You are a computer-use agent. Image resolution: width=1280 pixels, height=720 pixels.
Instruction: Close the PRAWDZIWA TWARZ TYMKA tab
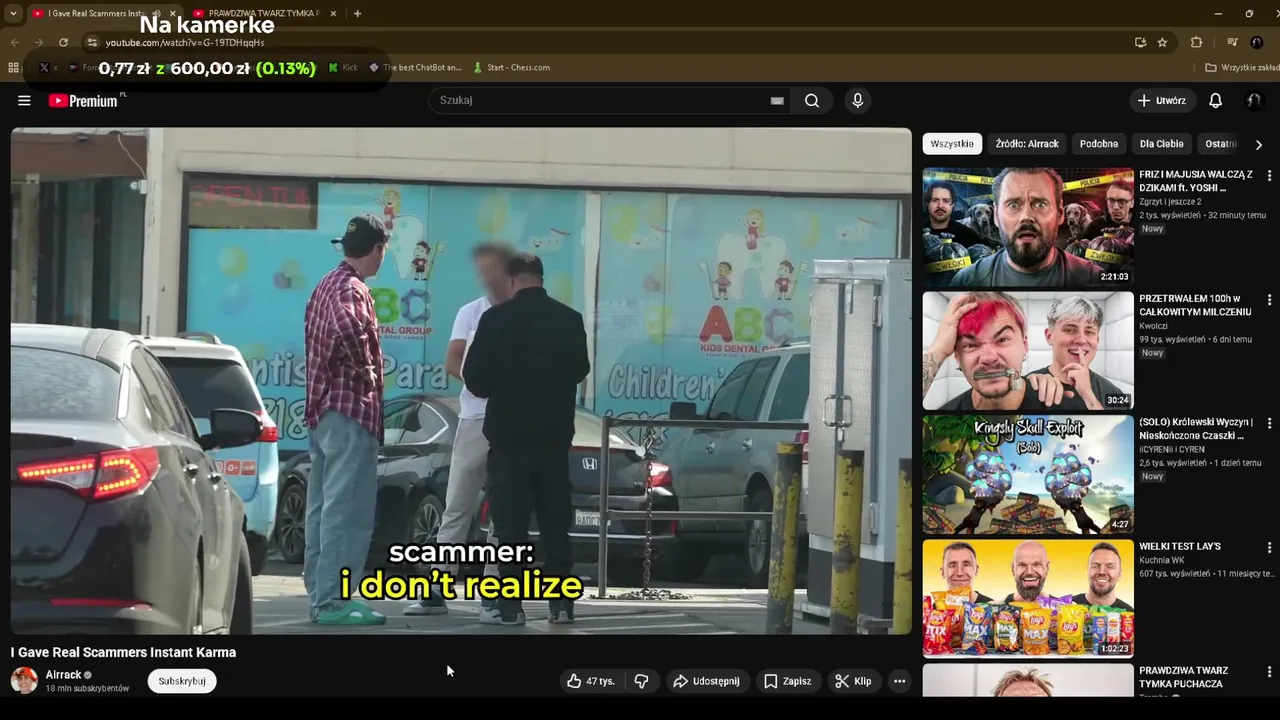(x=333, y=13)
